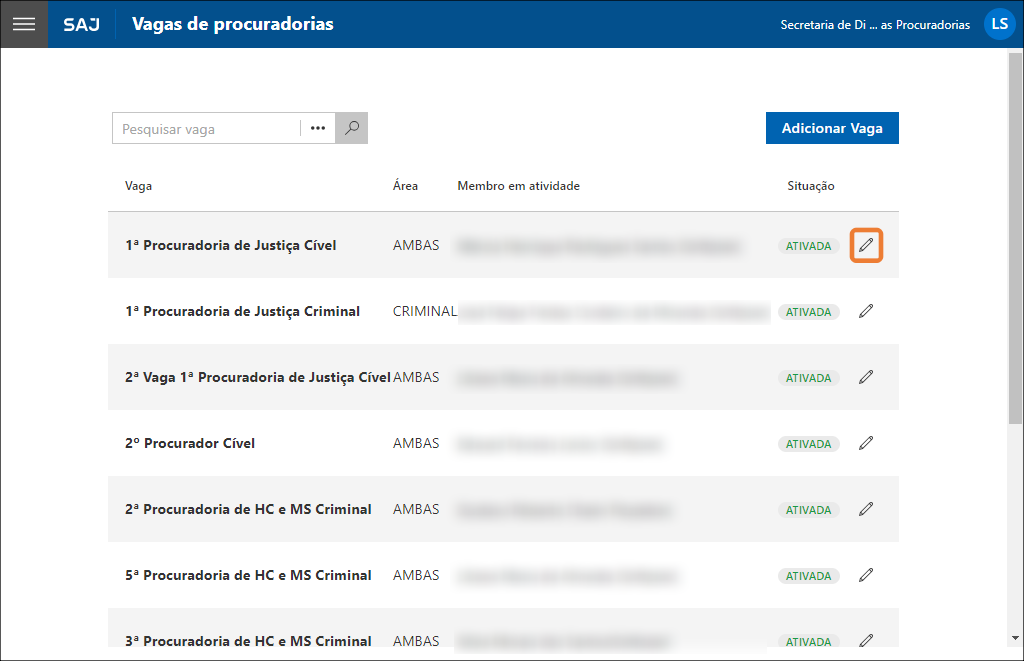Edit the 5ª Procuradoria de HC e MS Criminal
1024x661 pixels.
pyautogui.click(x=866, y=575)
